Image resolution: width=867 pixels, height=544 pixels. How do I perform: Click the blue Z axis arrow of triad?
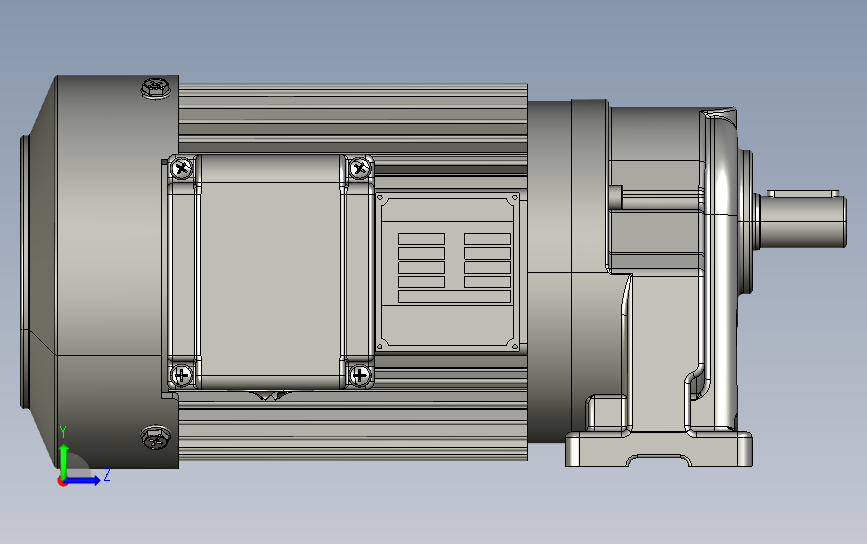pos(83,480)
